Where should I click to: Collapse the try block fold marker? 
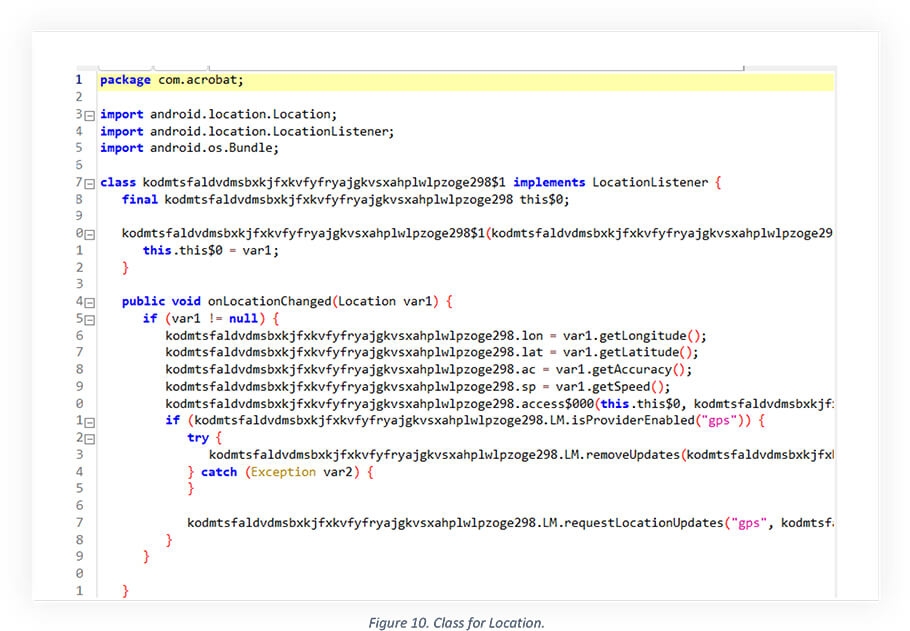coord(89,439)
